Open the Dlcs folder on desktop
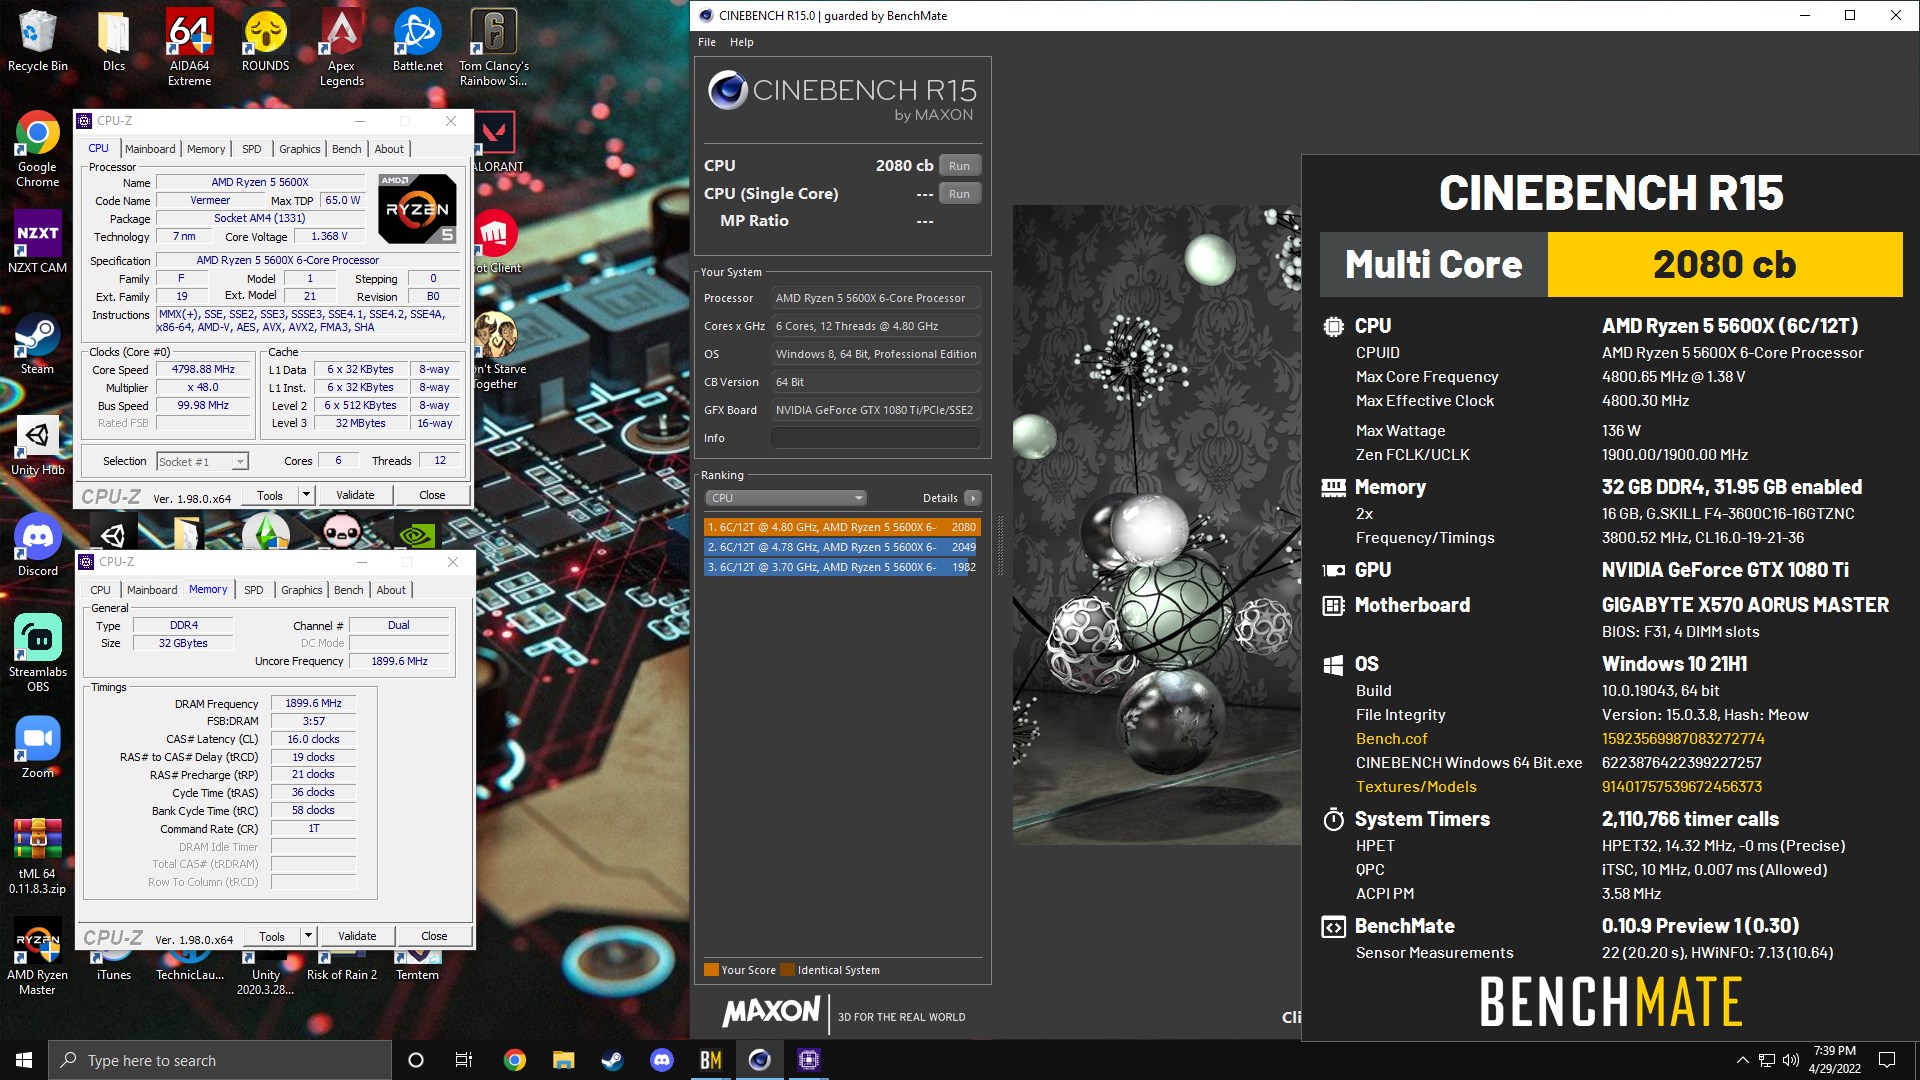 pos(114,40)
